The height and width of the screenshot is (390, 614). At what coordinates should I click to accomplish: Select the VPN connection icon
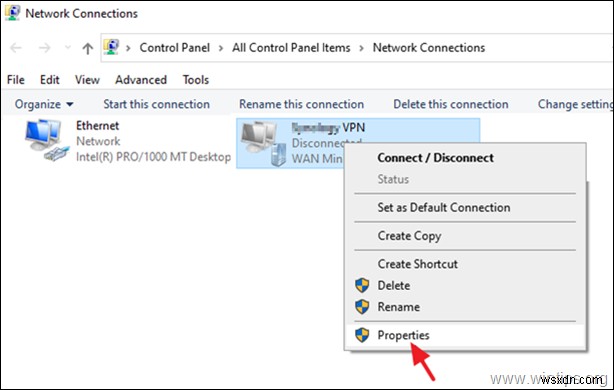pos(264,143)
